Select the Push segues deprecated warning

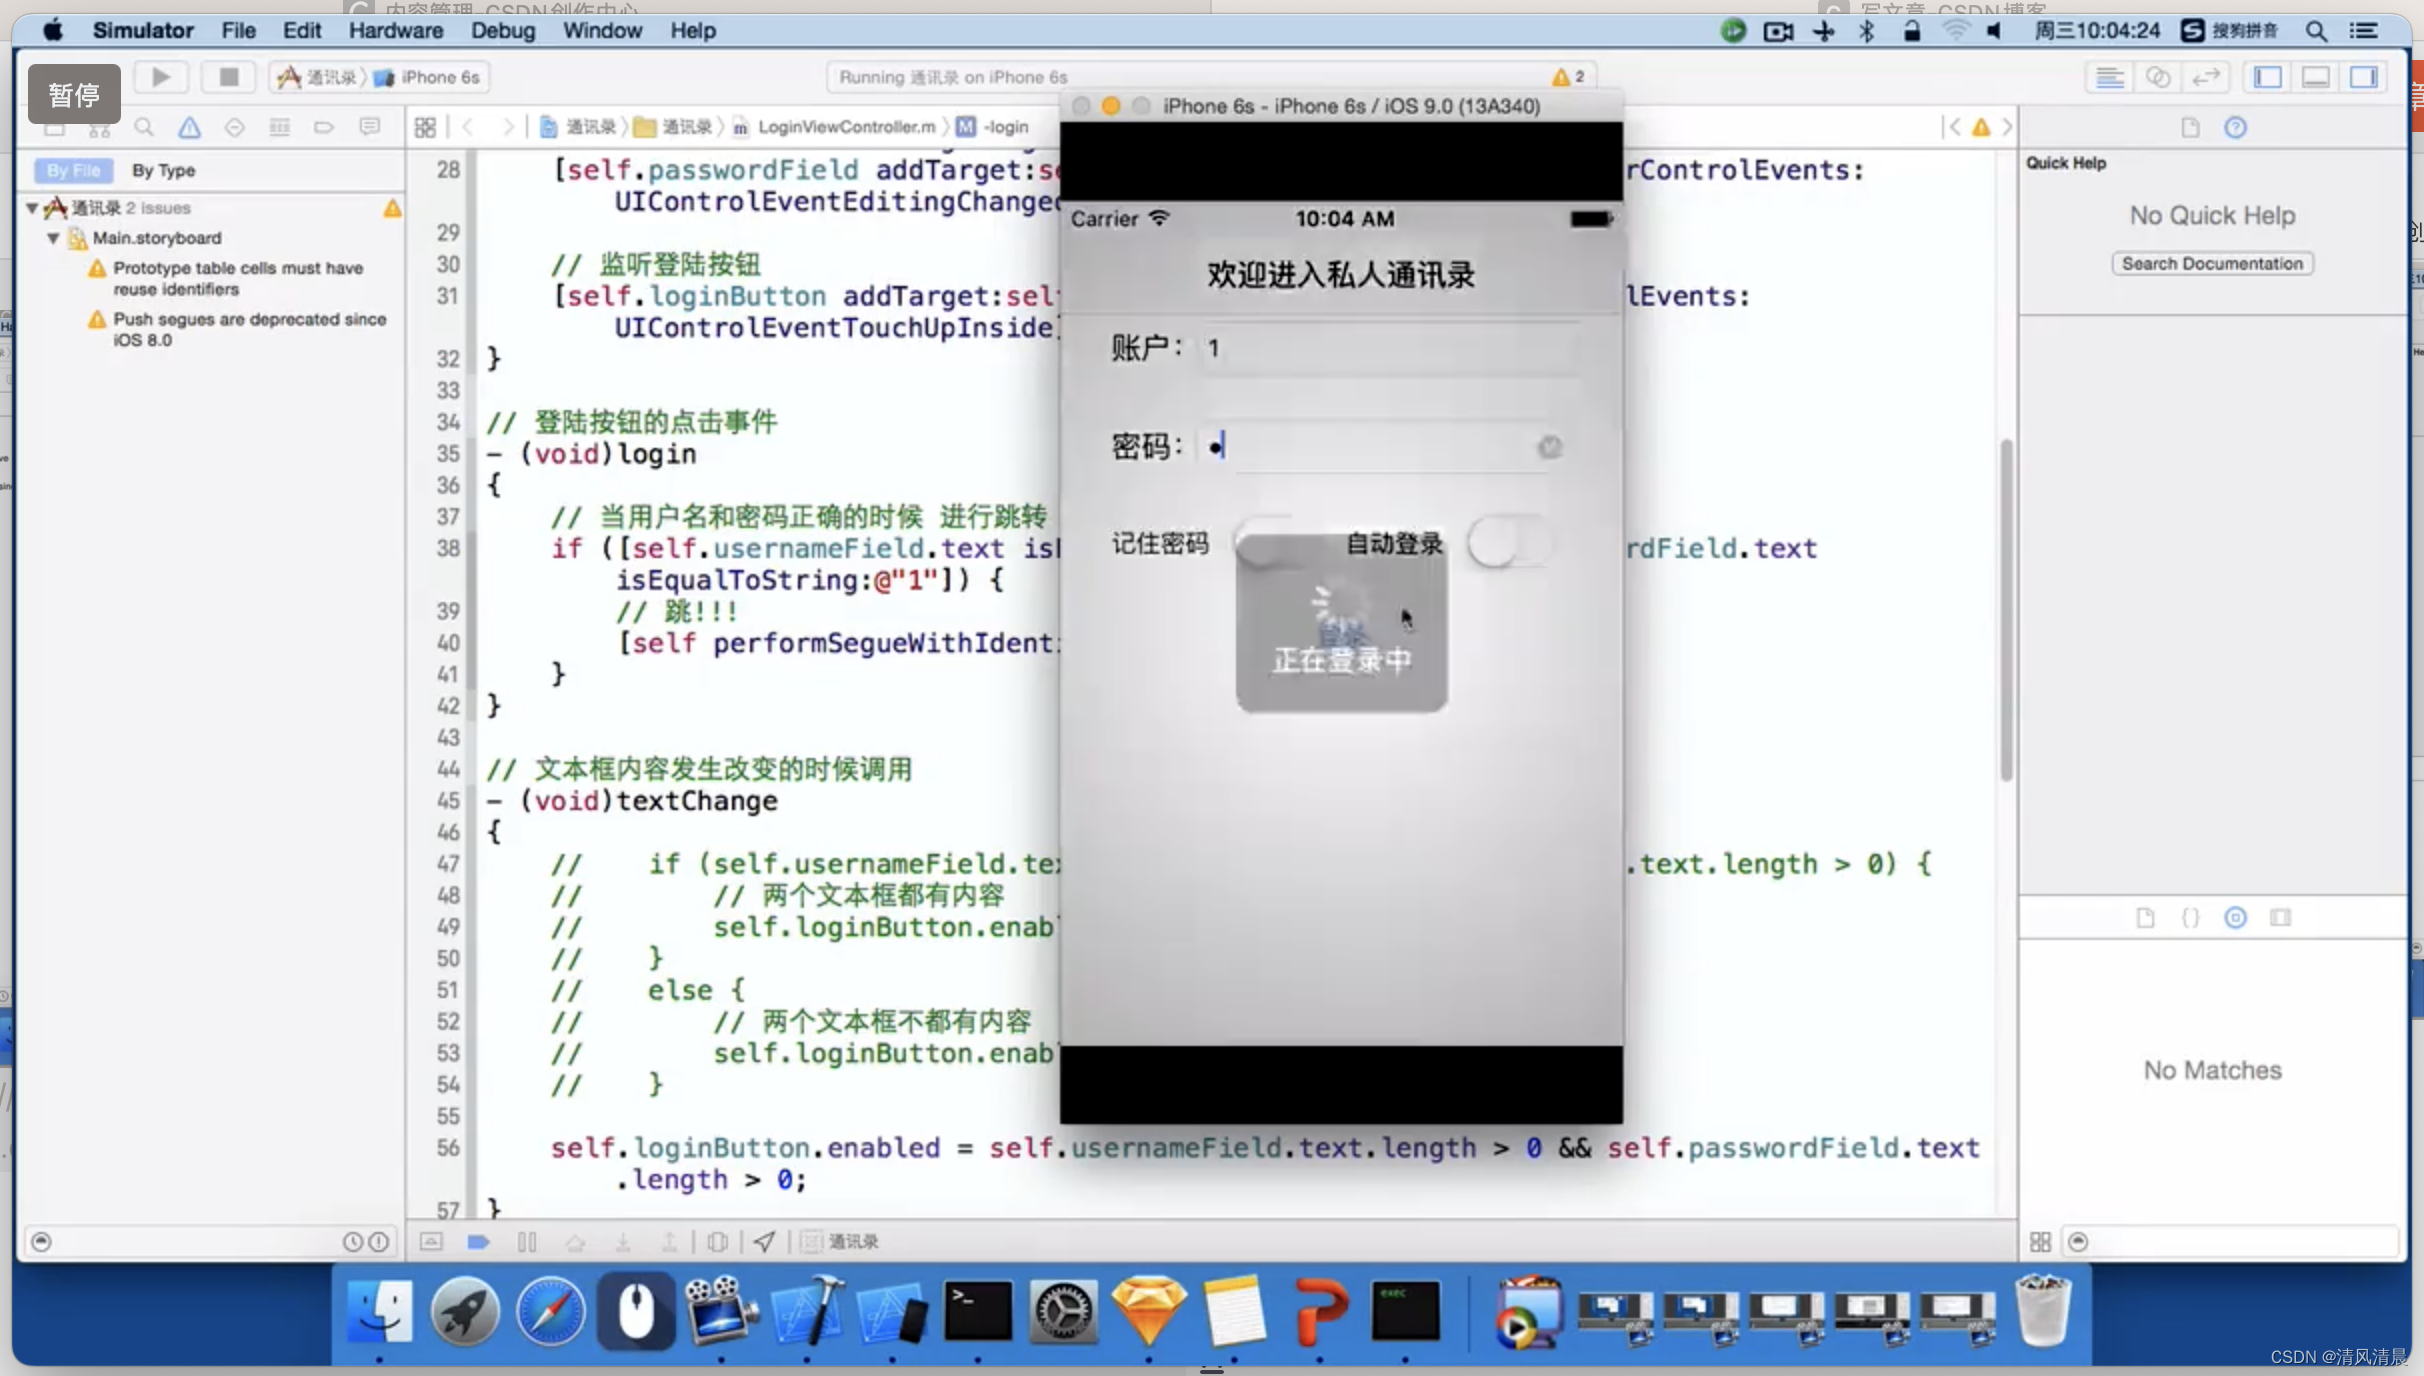(x=238, y=329)
